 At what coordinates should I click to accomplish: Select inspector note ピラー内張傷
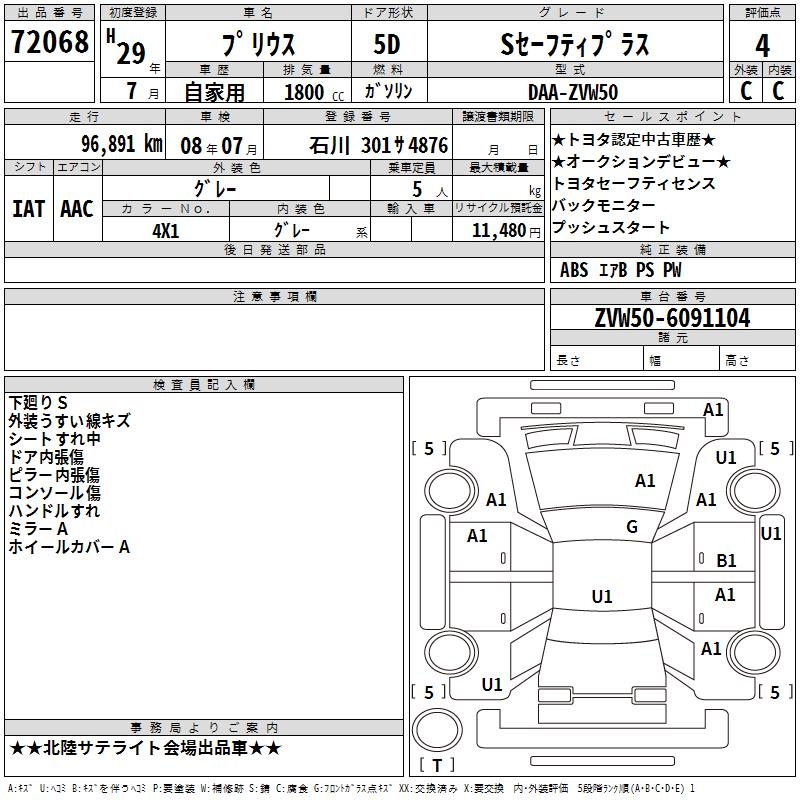coord(54,475)
